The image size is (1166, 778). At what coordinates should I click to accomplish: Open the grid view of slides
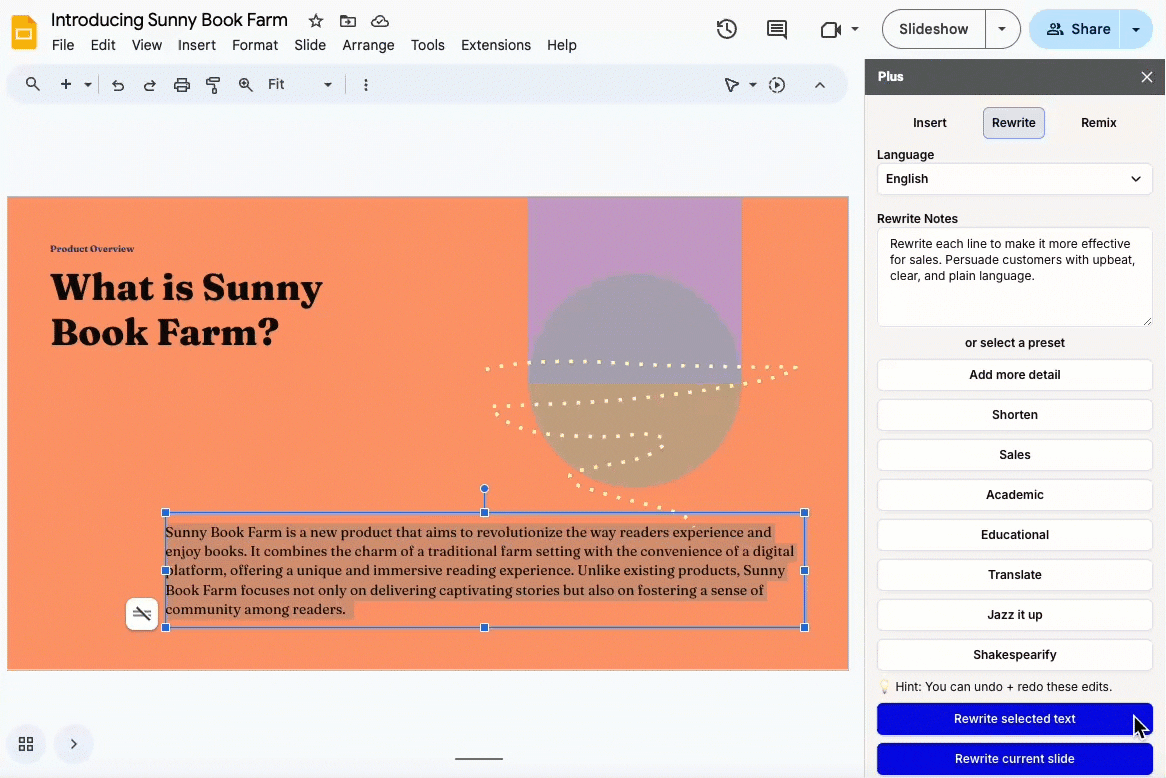[26, 744]
